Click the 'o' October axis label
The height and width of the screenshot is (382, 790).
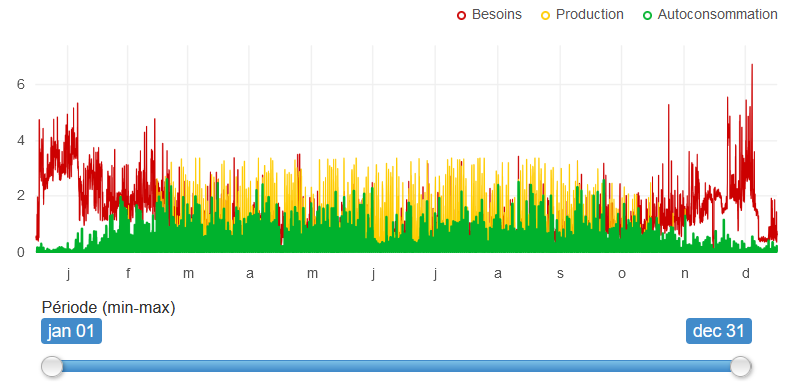click(622, 274)
